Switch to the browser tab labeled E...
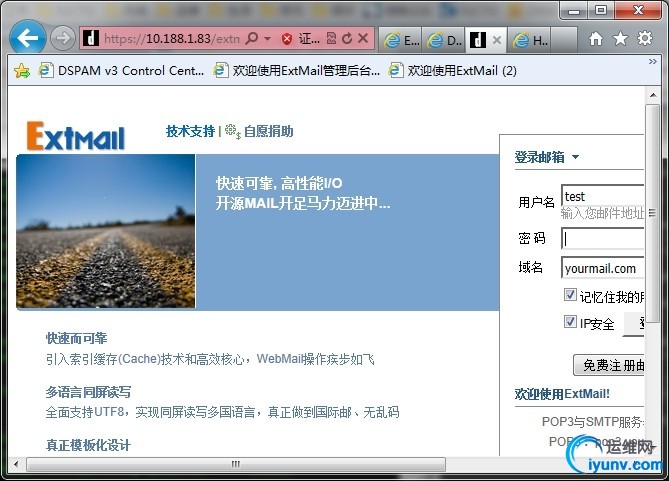 tap(400, 40)
